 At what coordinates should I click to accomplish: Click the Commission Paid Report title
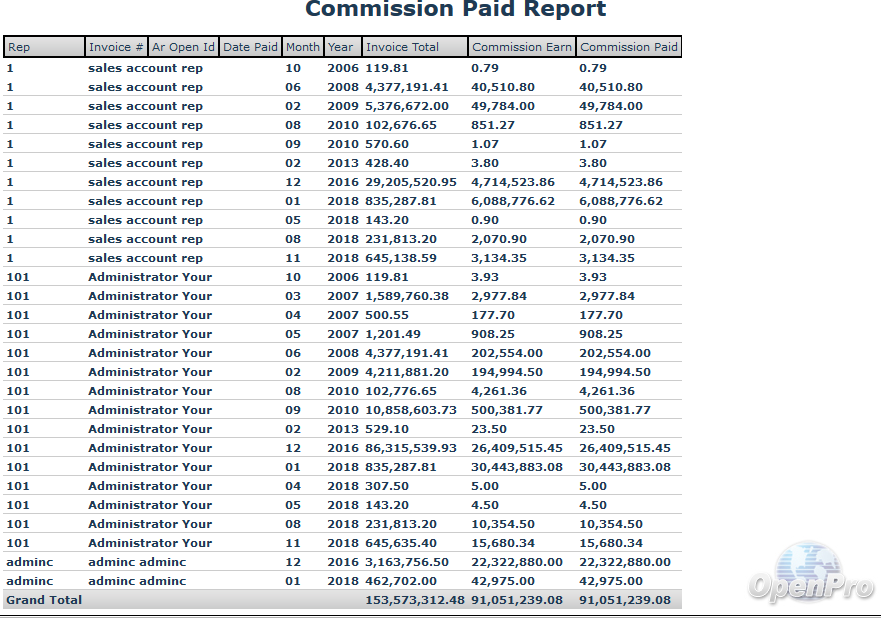(x=455, y=10)
